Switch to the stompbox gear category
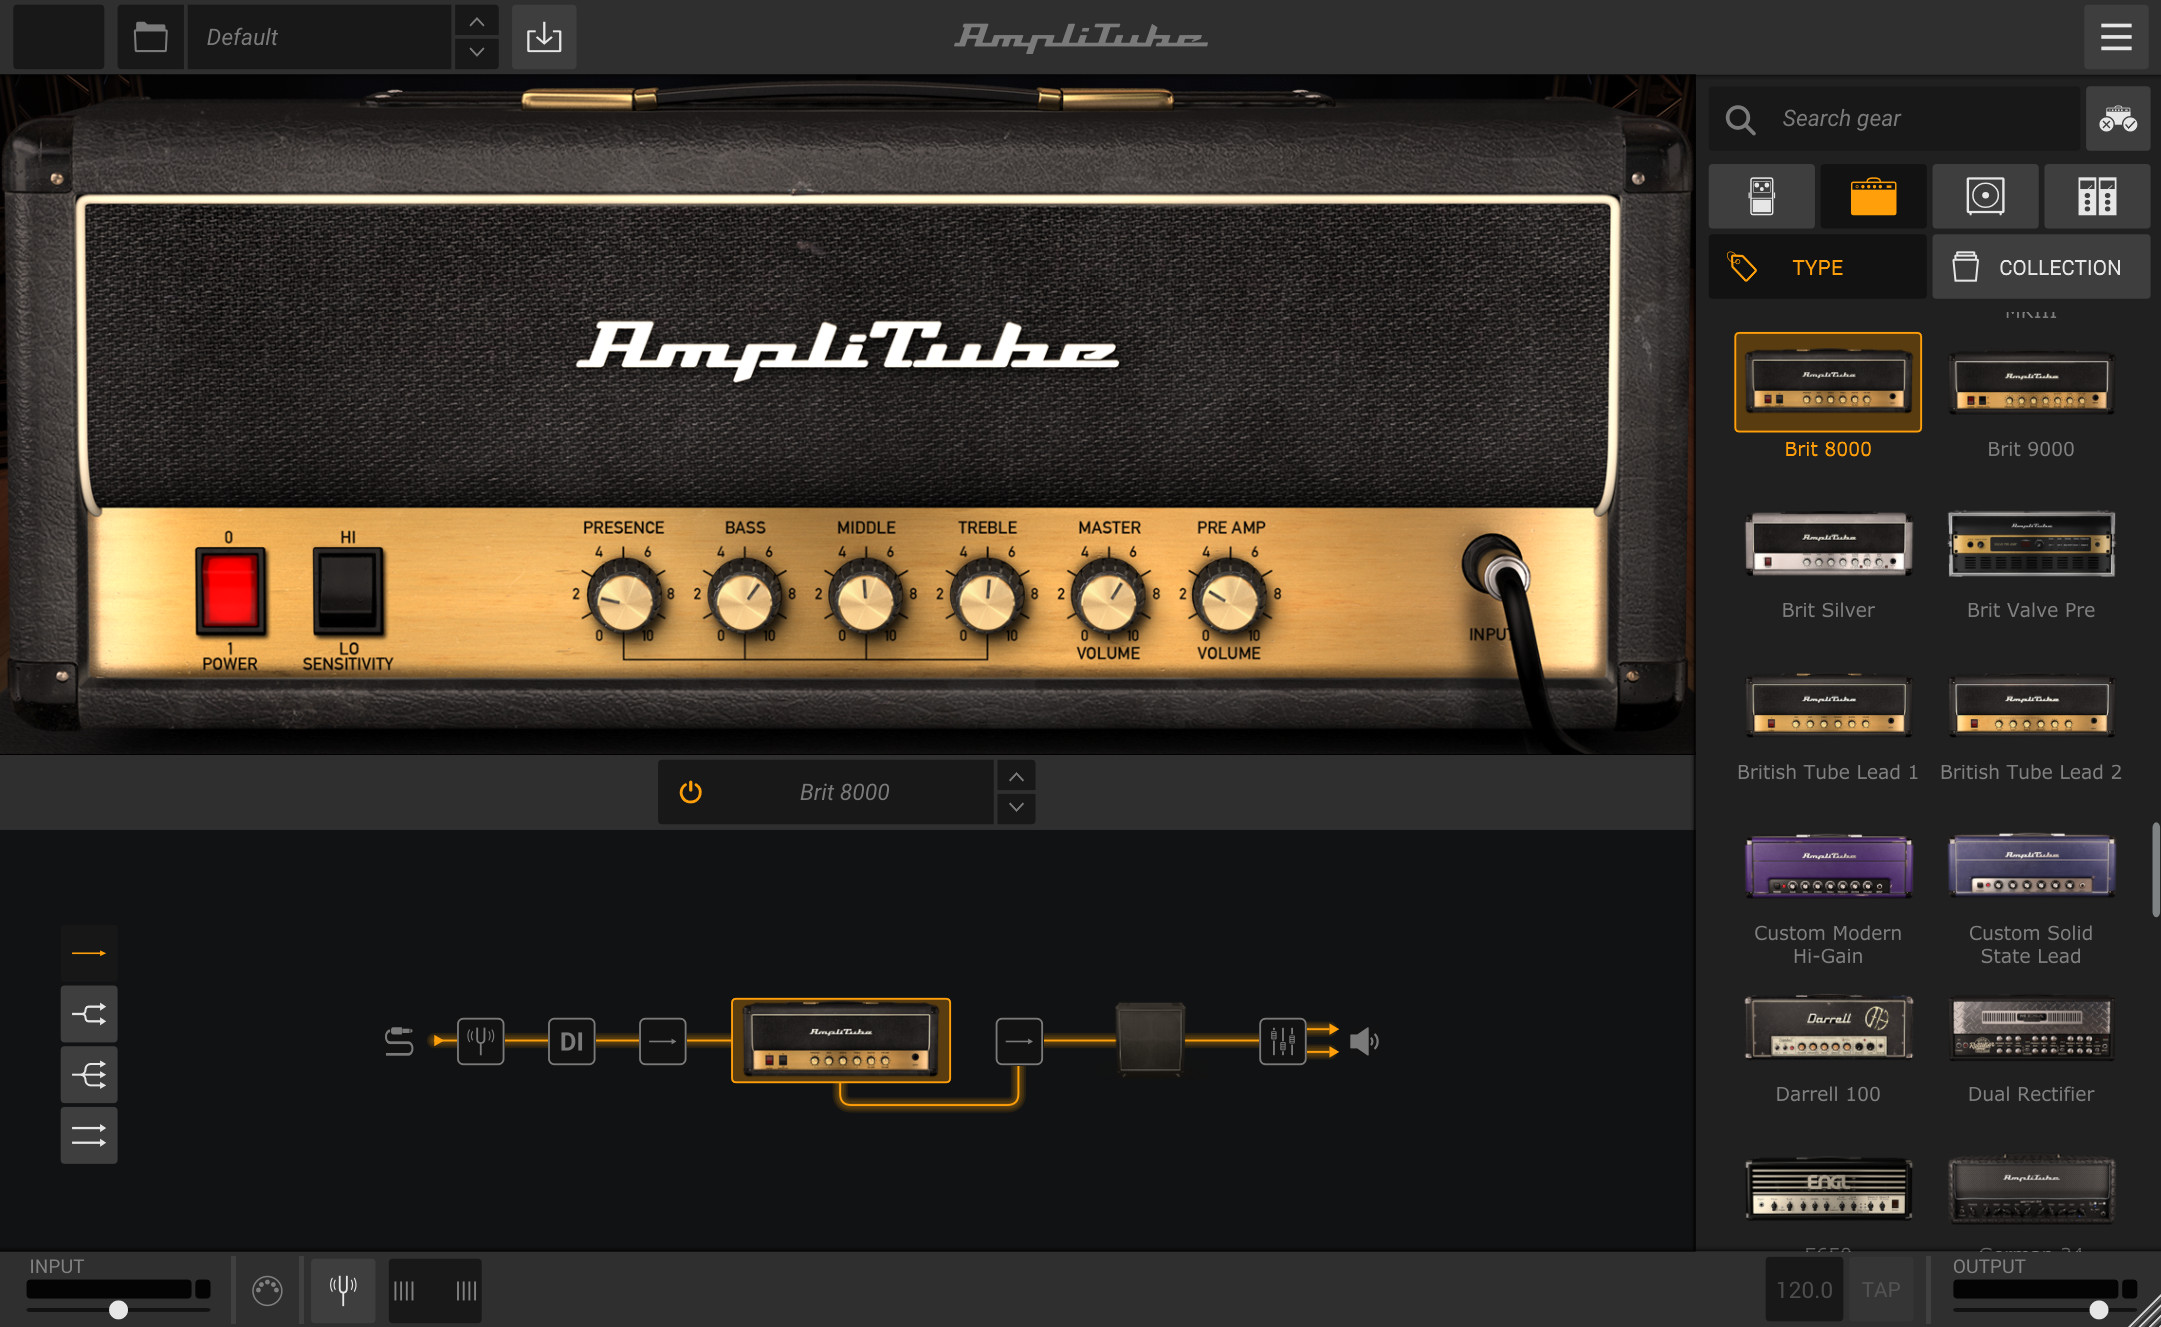Image resolution: width=2161 pixels, height=1327 pixels. 1762,197
